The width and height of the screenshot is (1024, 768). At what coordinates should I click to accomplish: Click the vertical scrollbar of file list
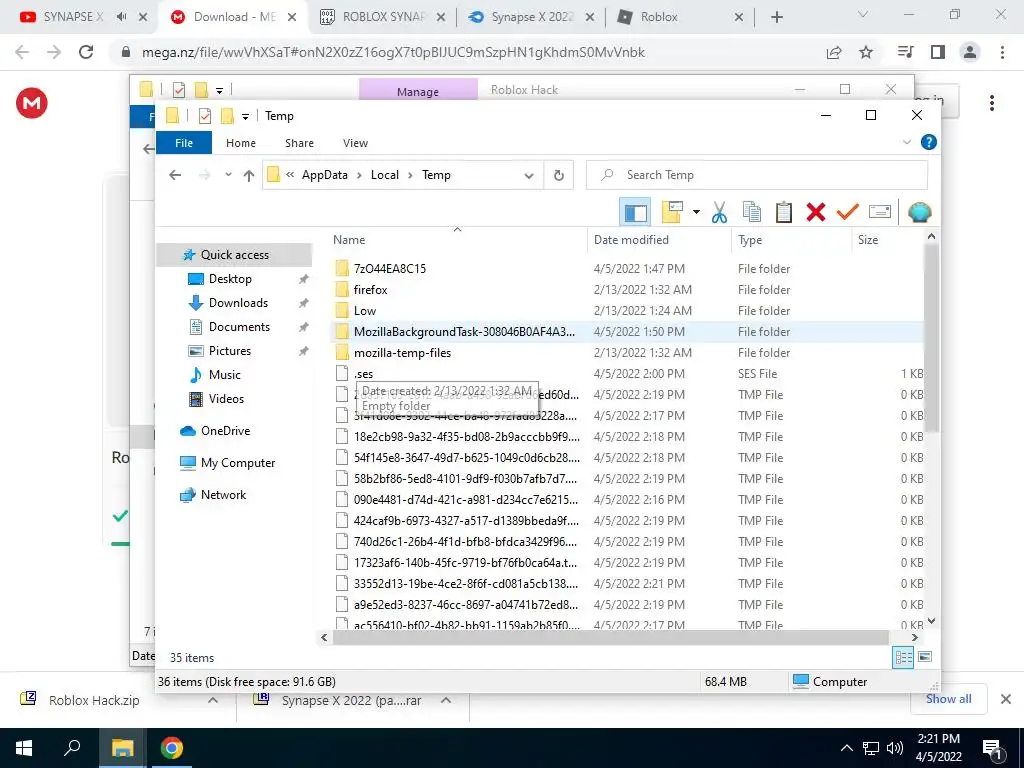932,336
